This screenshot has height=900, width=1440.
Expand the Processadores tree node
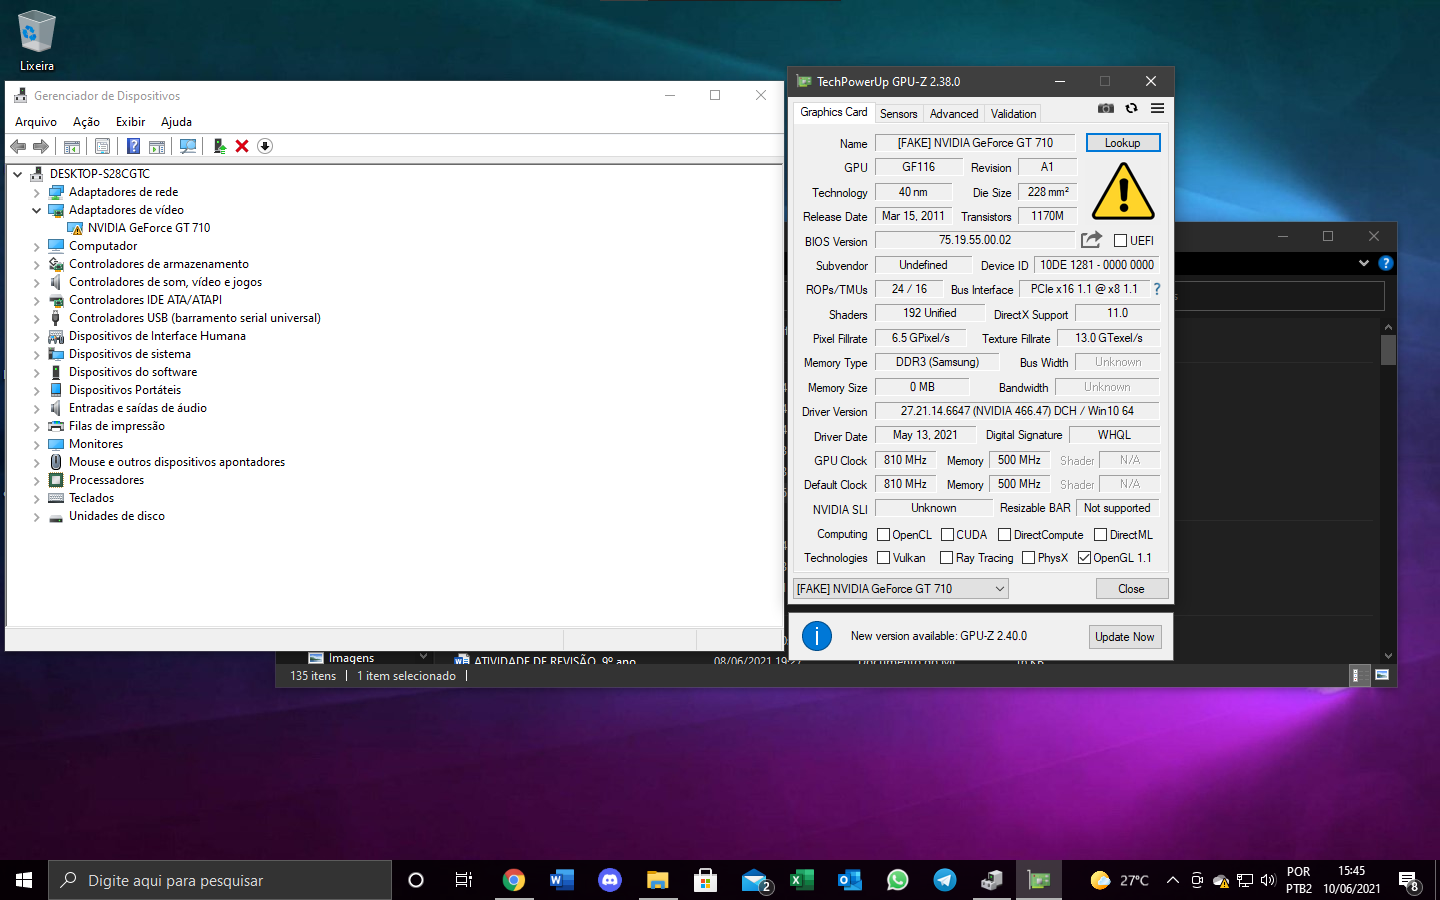(x=37, y=481)
